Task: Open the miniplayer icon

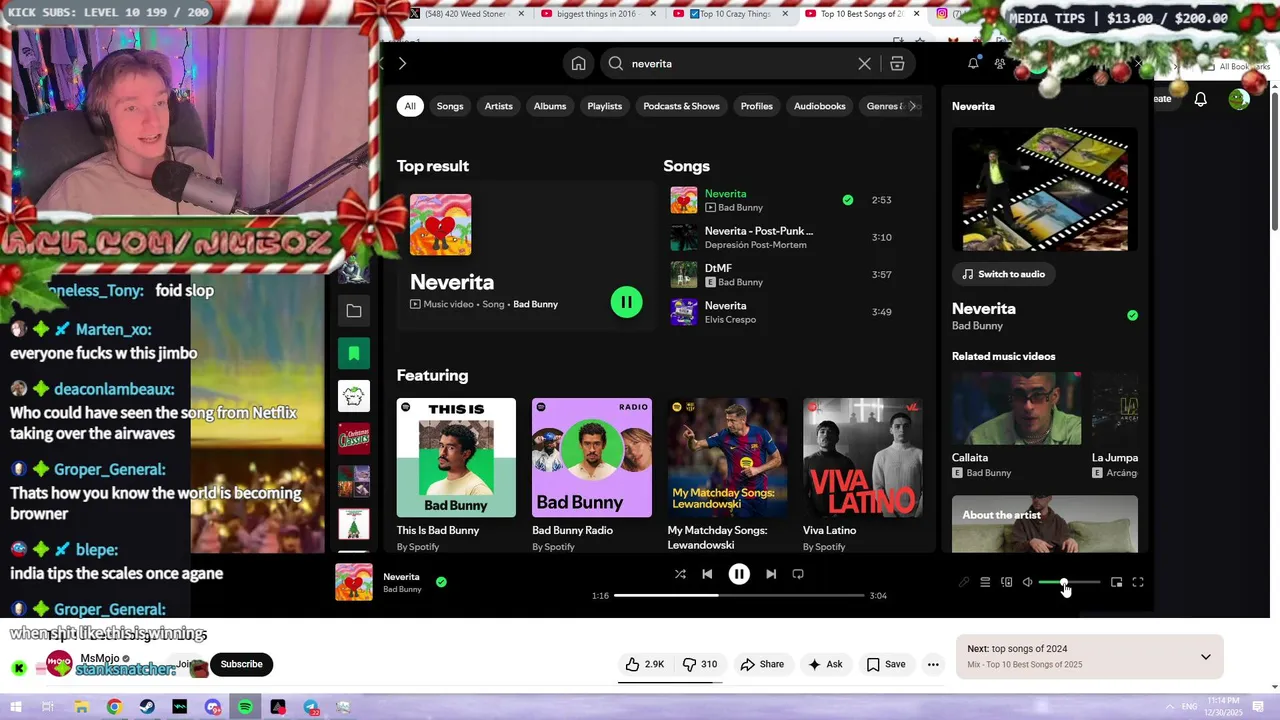Action: [x=1116, y=582]
